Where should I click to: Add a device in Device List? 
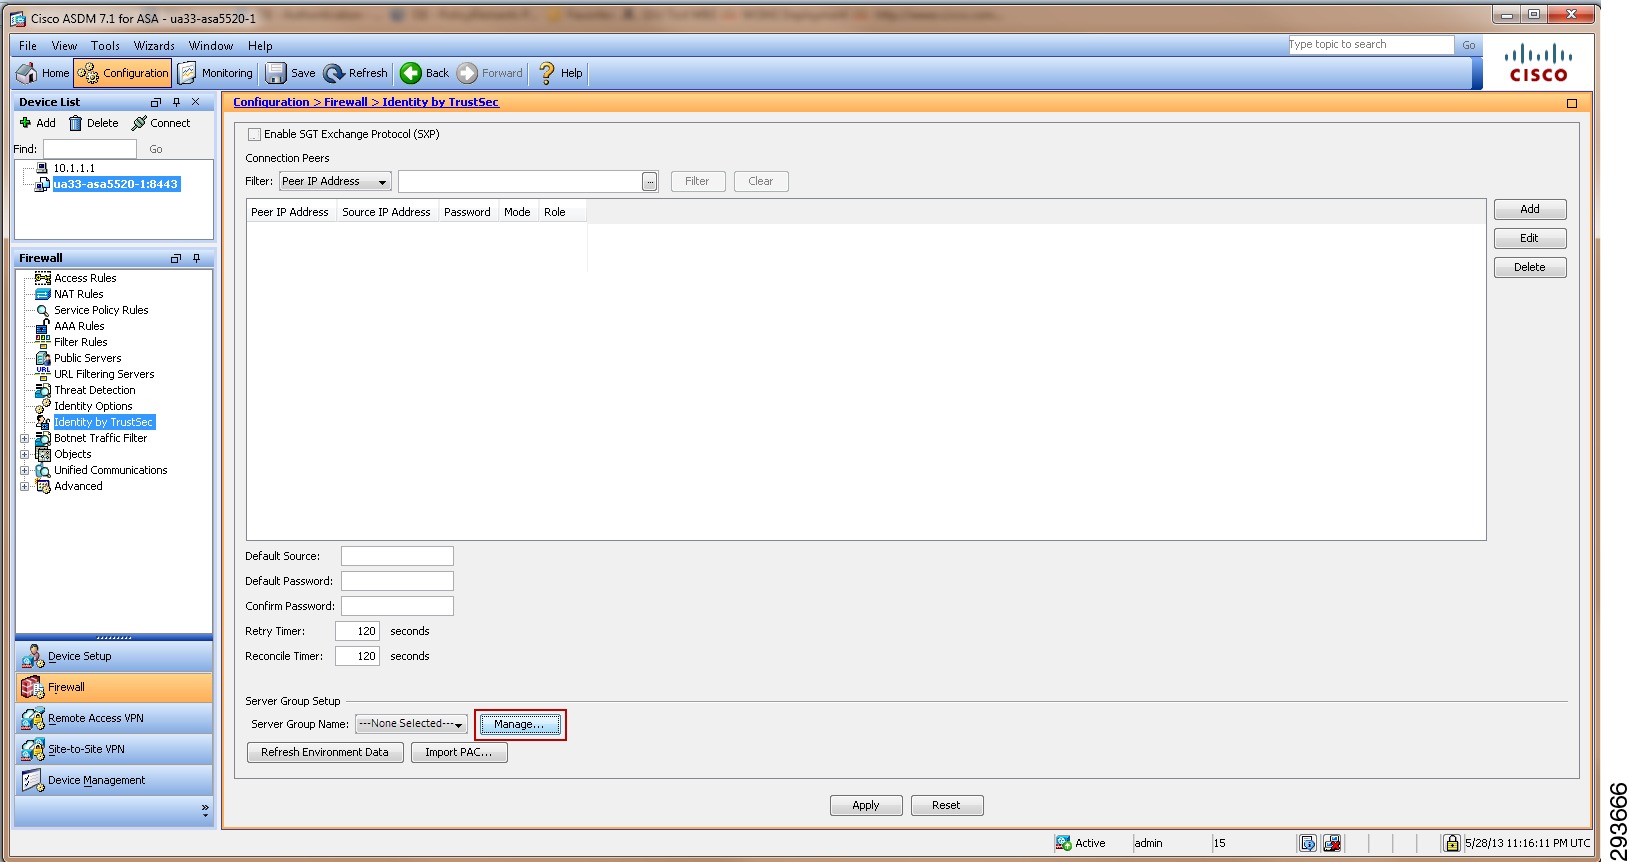pyautogui.click(x=38, y=123)
